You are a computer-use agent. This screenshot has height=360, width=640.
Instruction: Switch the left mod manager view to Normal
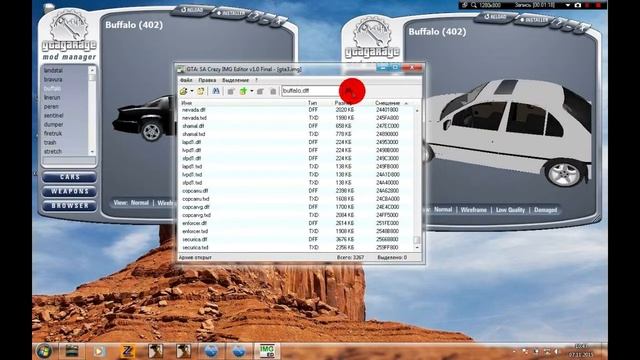(x=140, y=202)
